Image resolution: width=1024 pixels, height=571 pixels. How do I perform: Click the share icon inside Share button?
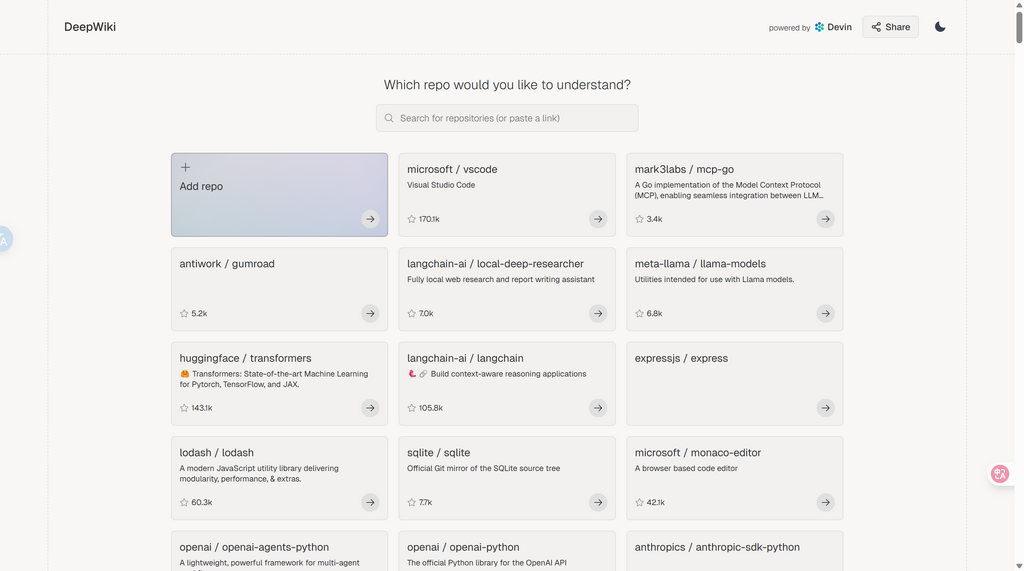click(x=876, y=27)
